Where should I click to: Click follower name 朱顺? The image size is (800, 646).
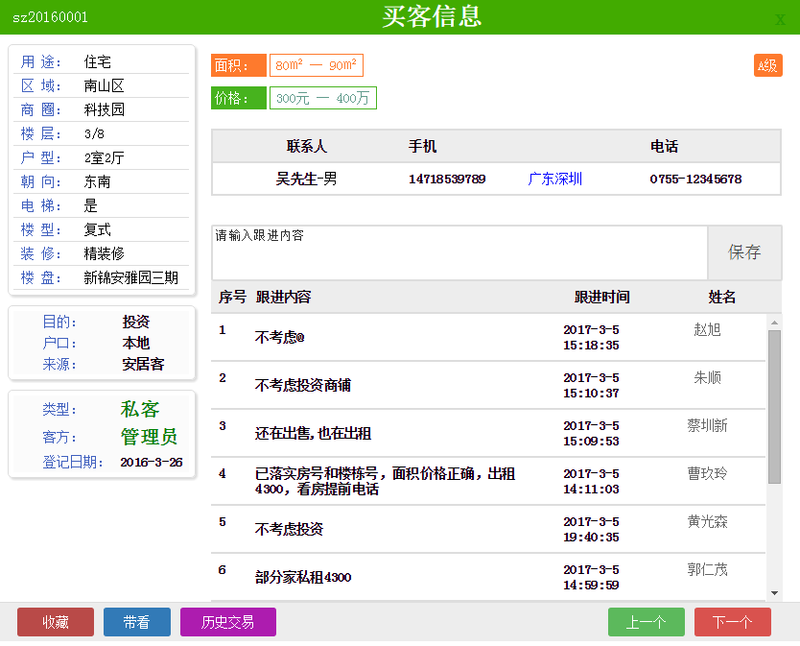[x=707, y=378]
